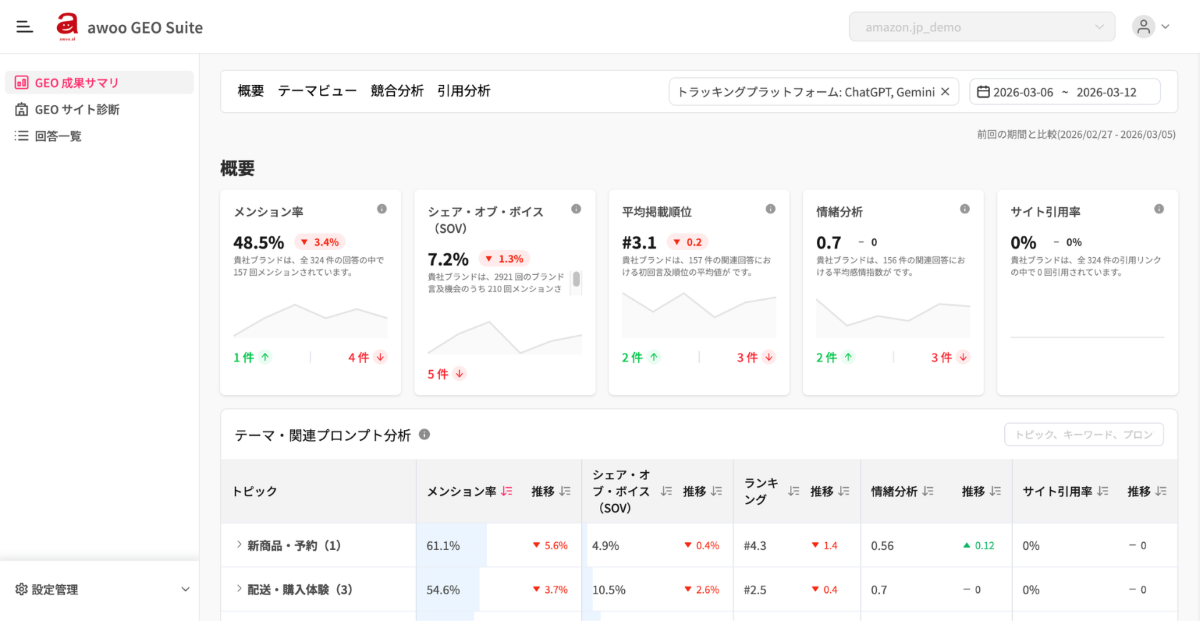1200x628 pixels.
Task: Click info icon beside テーマ・関連プロンプト分析
Action: coord(425,435)
